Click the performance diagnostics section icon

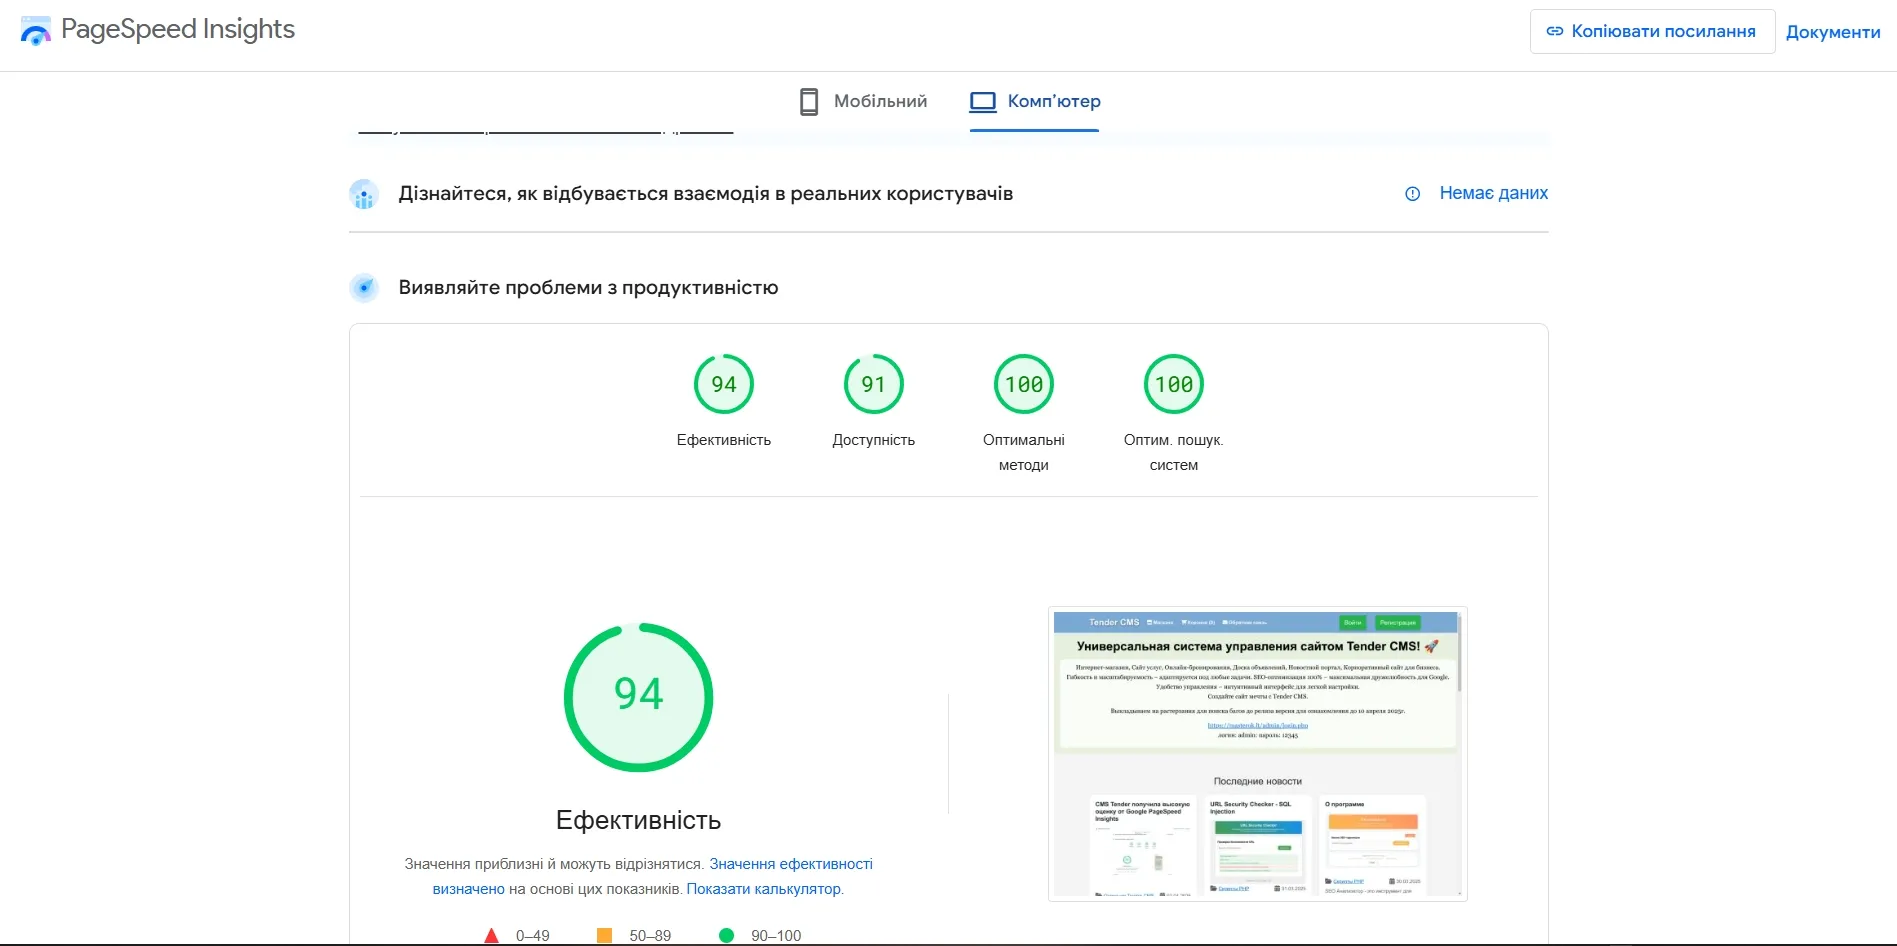tap(364, 288)
